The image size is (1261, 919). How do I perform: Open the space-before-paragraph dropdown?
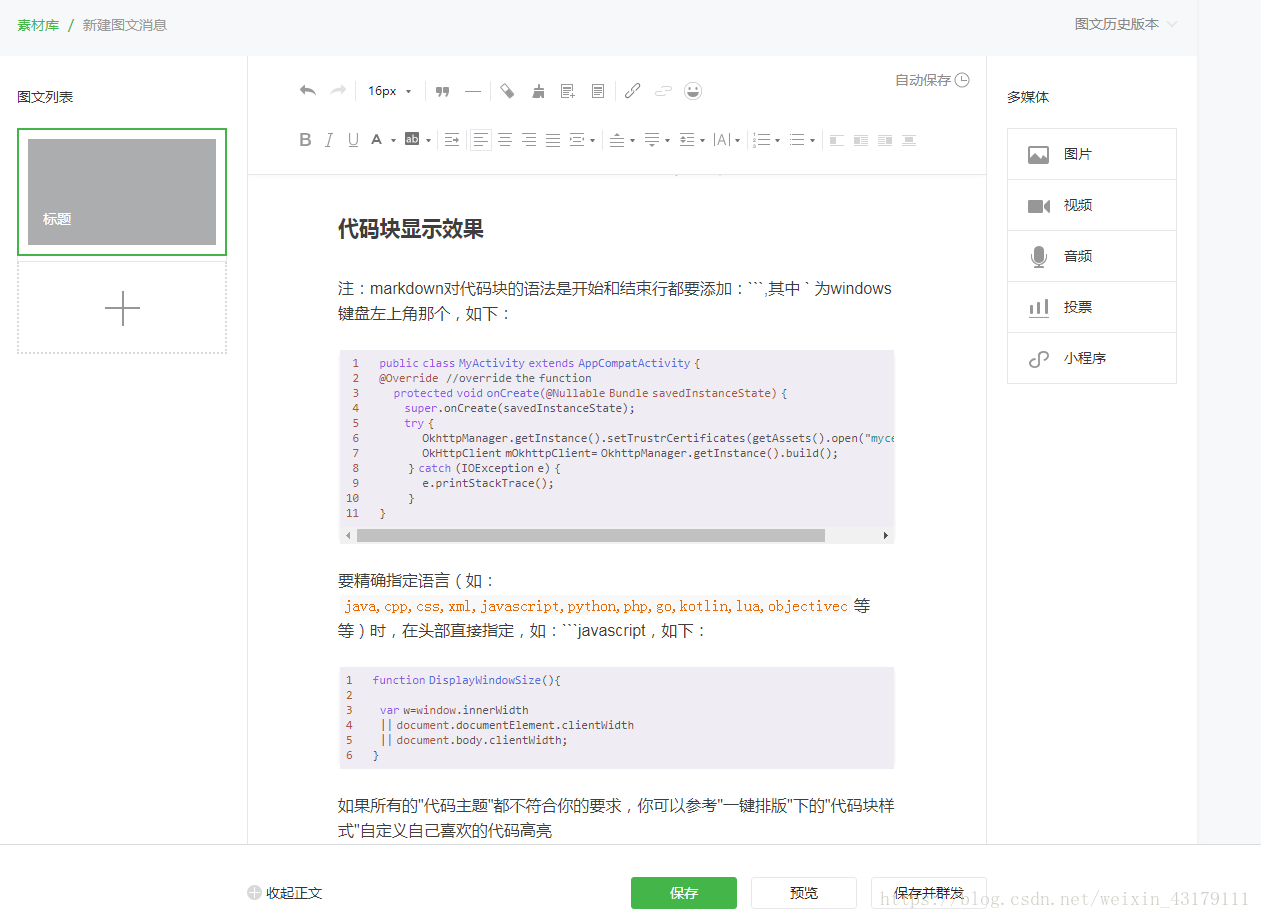622,140
